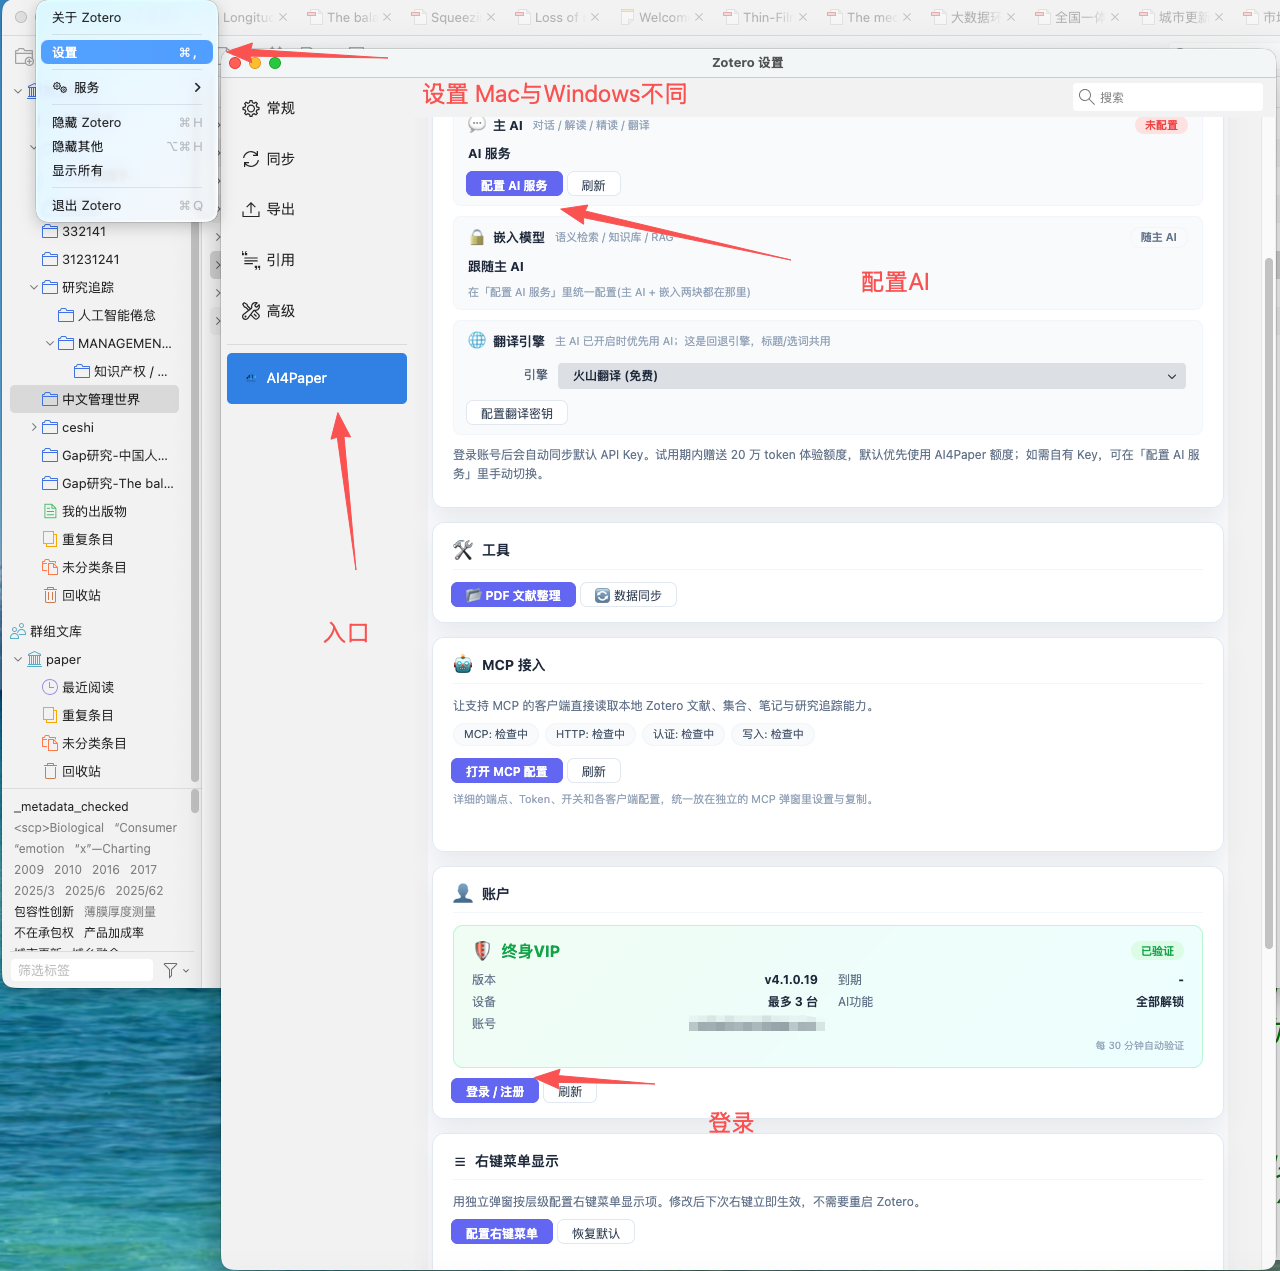The height and width of the screenshot is (1271, 1280).
Task: Focus the 筛选标签 filter field
Action: 84,970
